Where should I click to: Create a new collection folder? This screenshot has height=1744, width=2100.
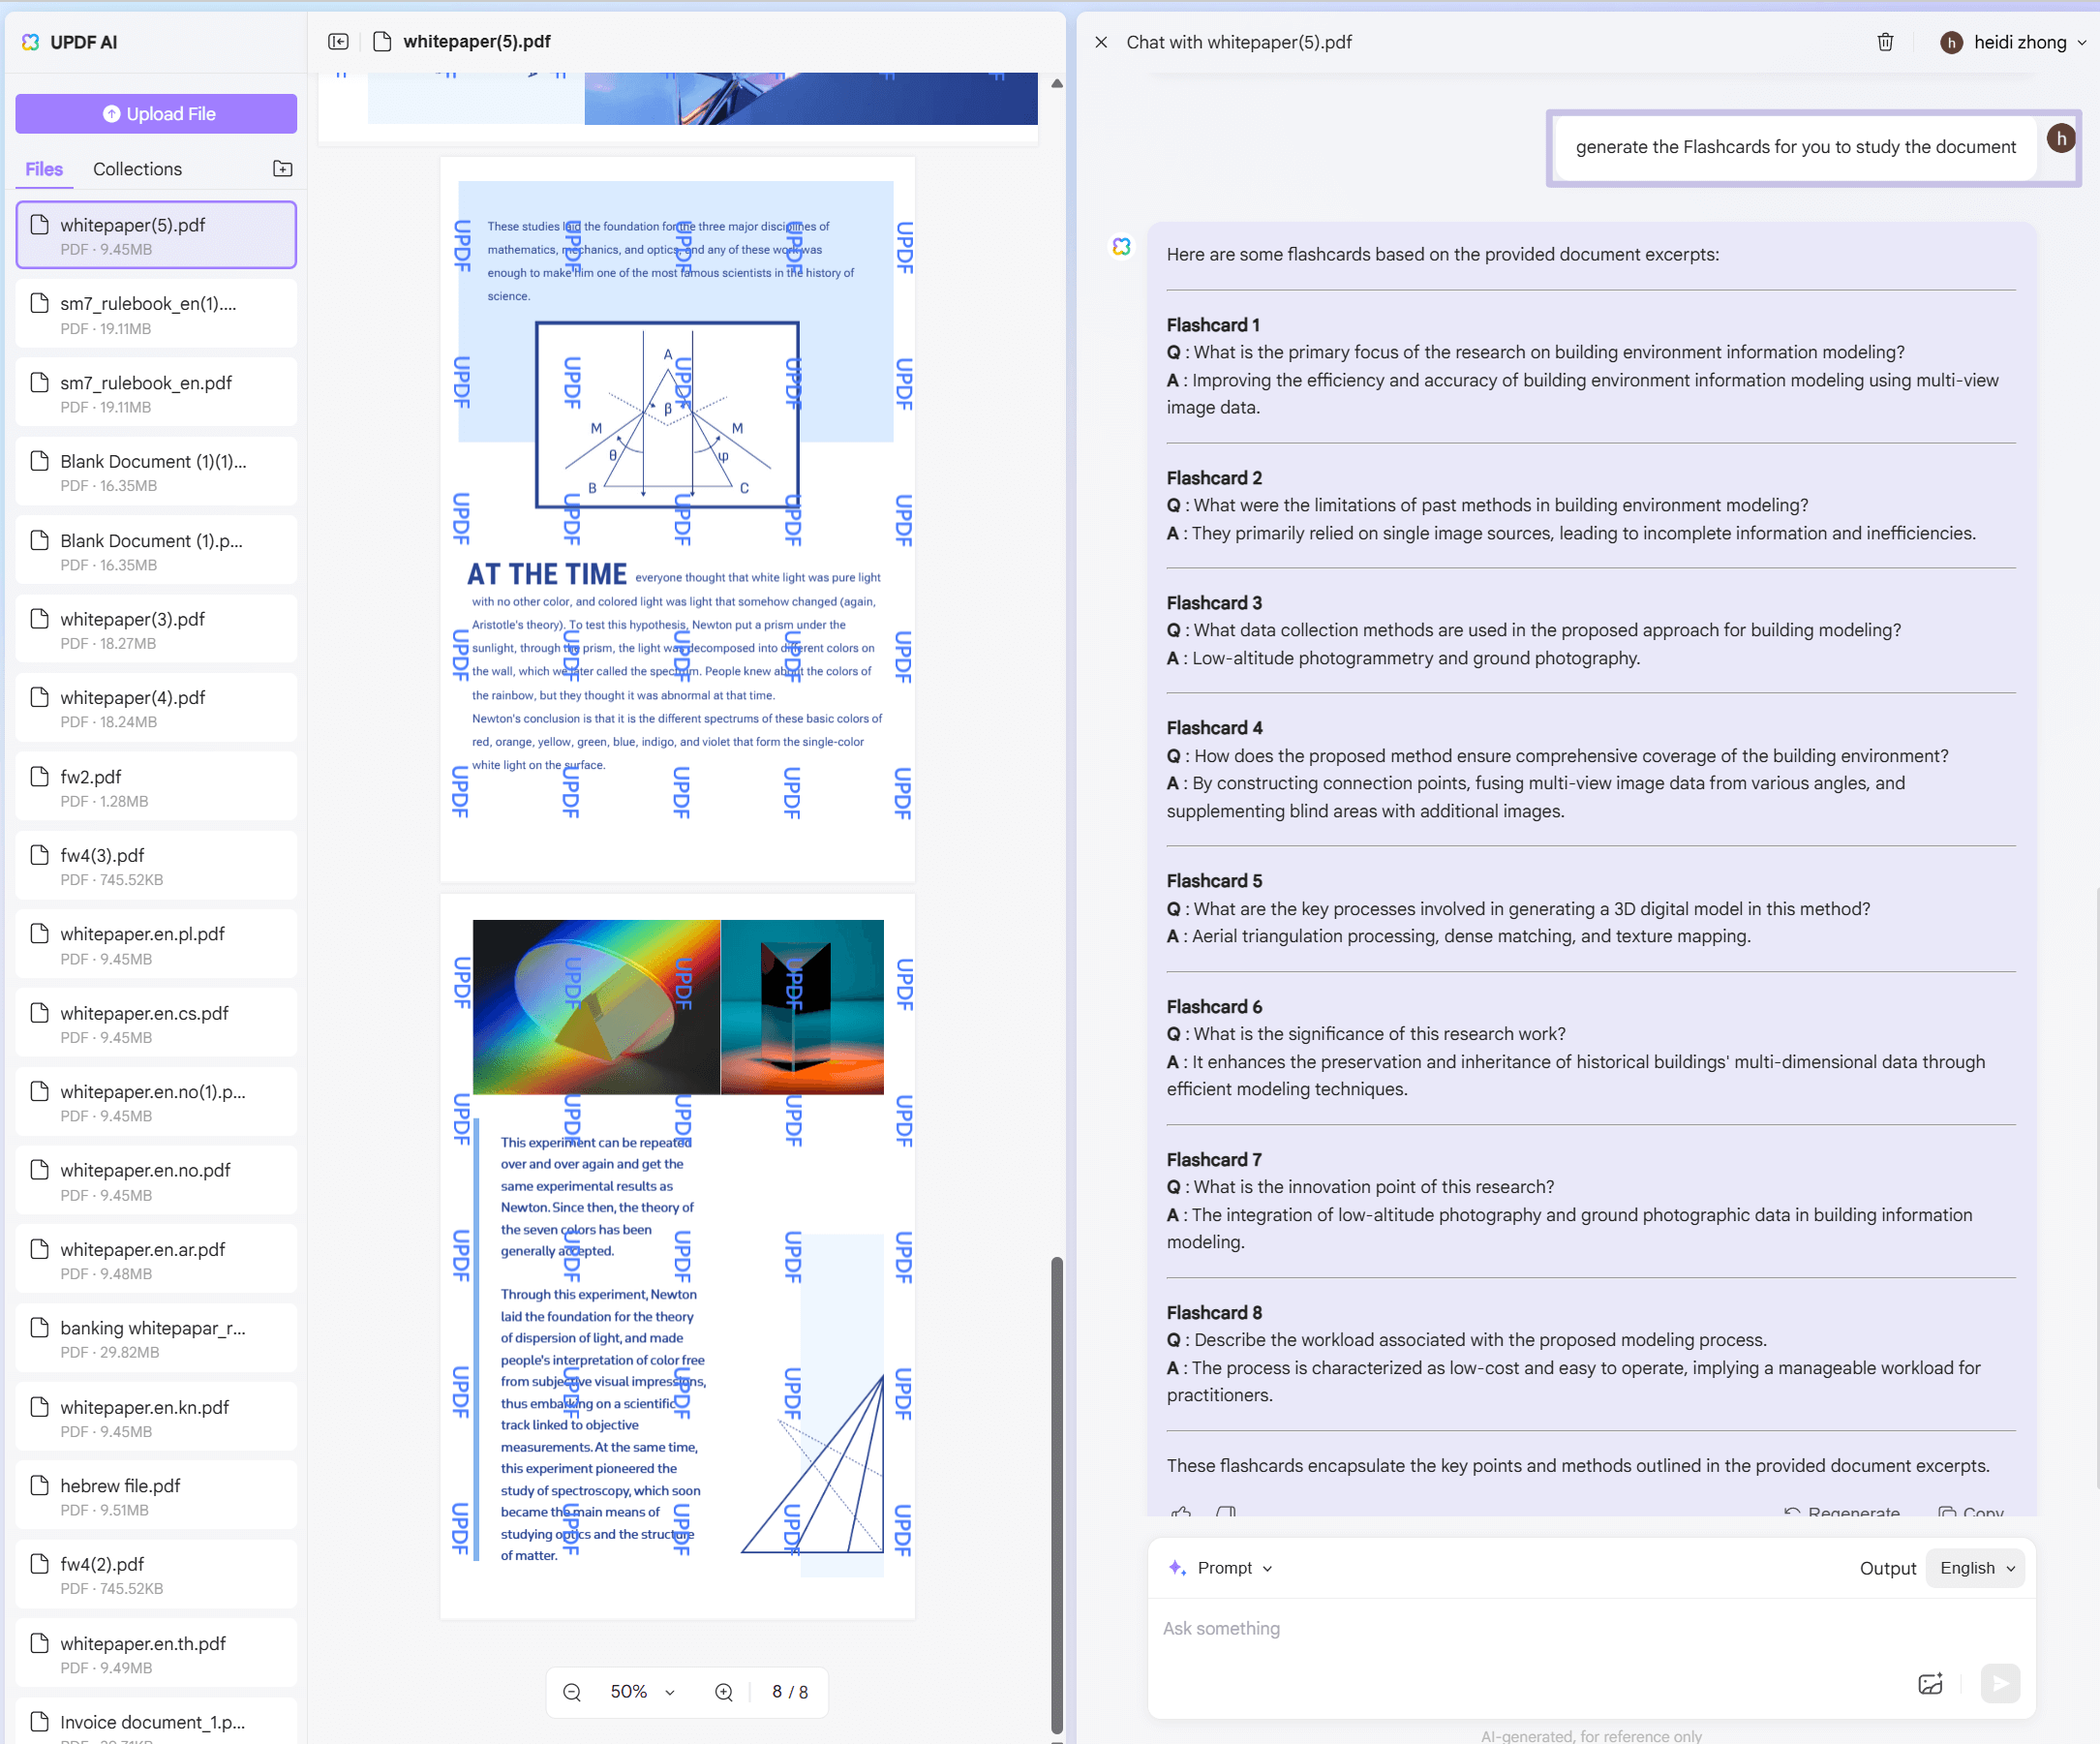(282, 168)
